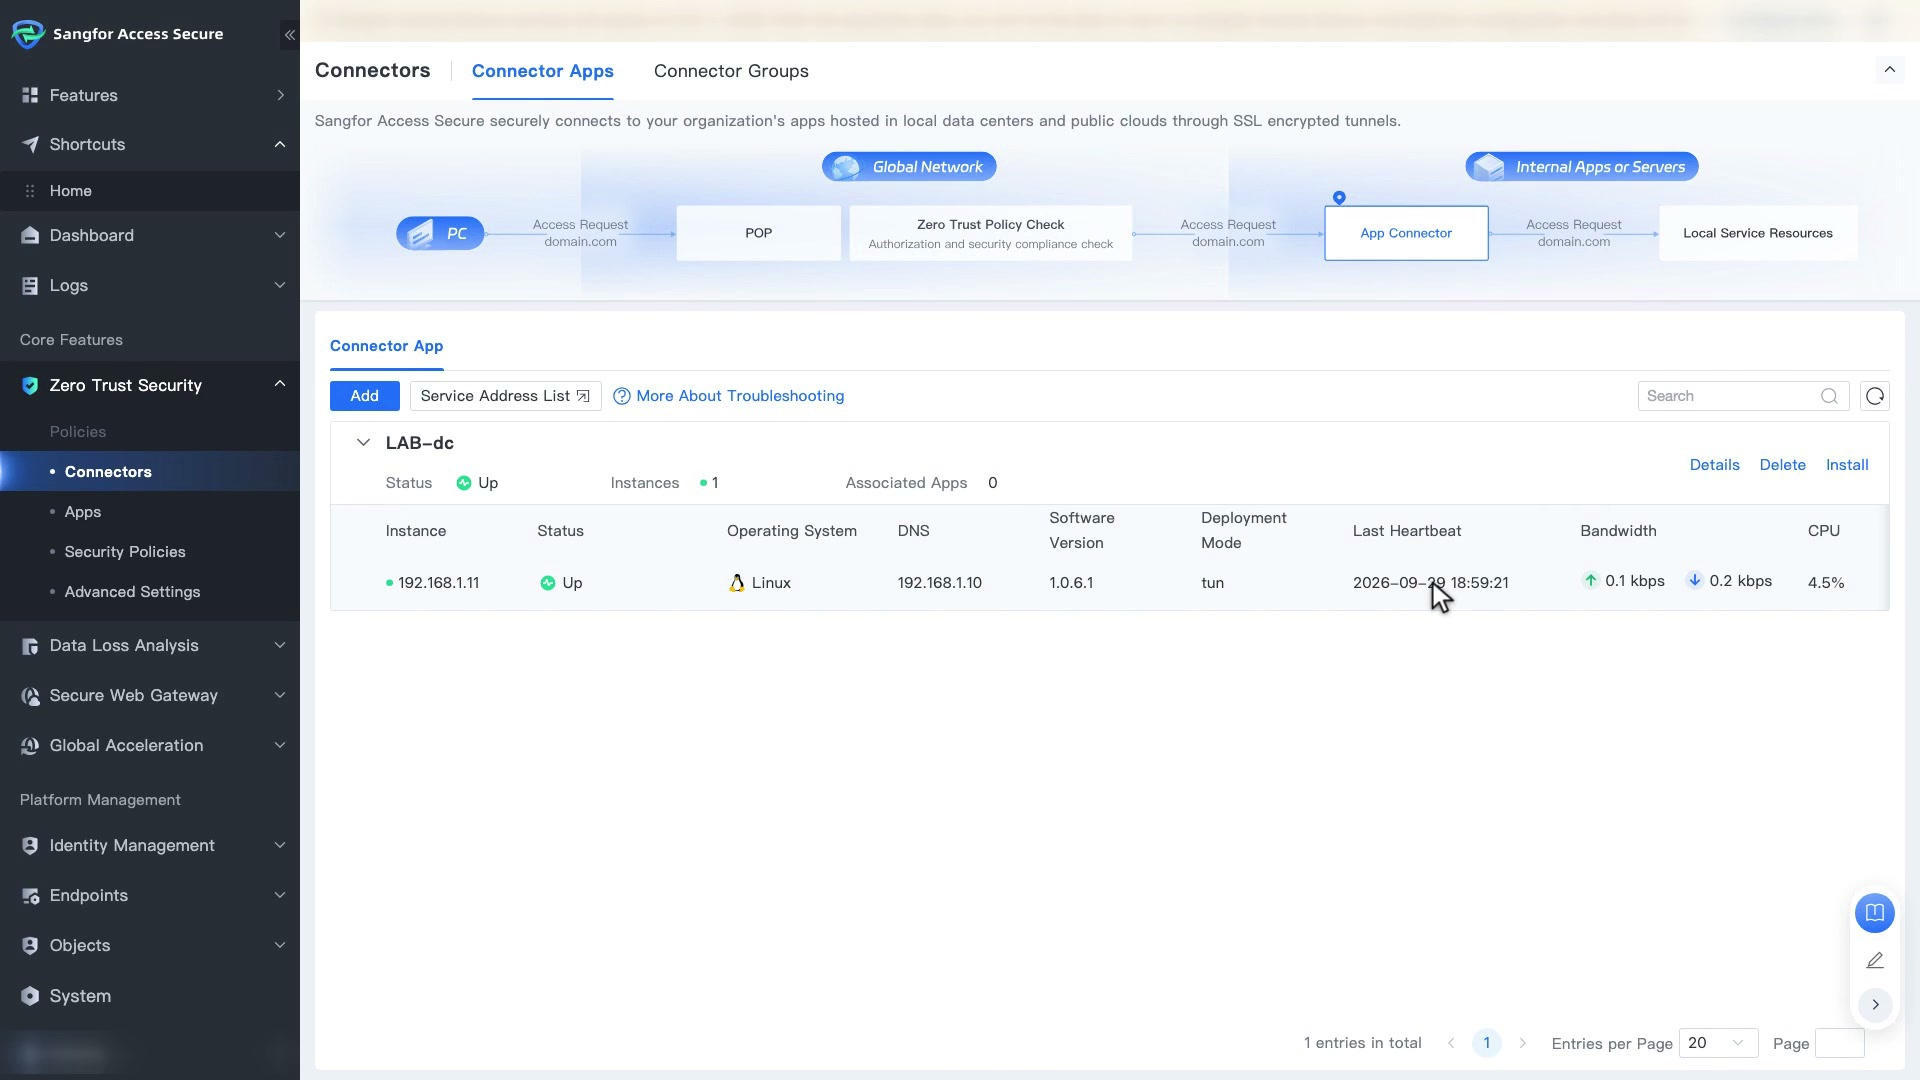
Task: Collapse the Shortcuts section
Action: click(280, 144)
